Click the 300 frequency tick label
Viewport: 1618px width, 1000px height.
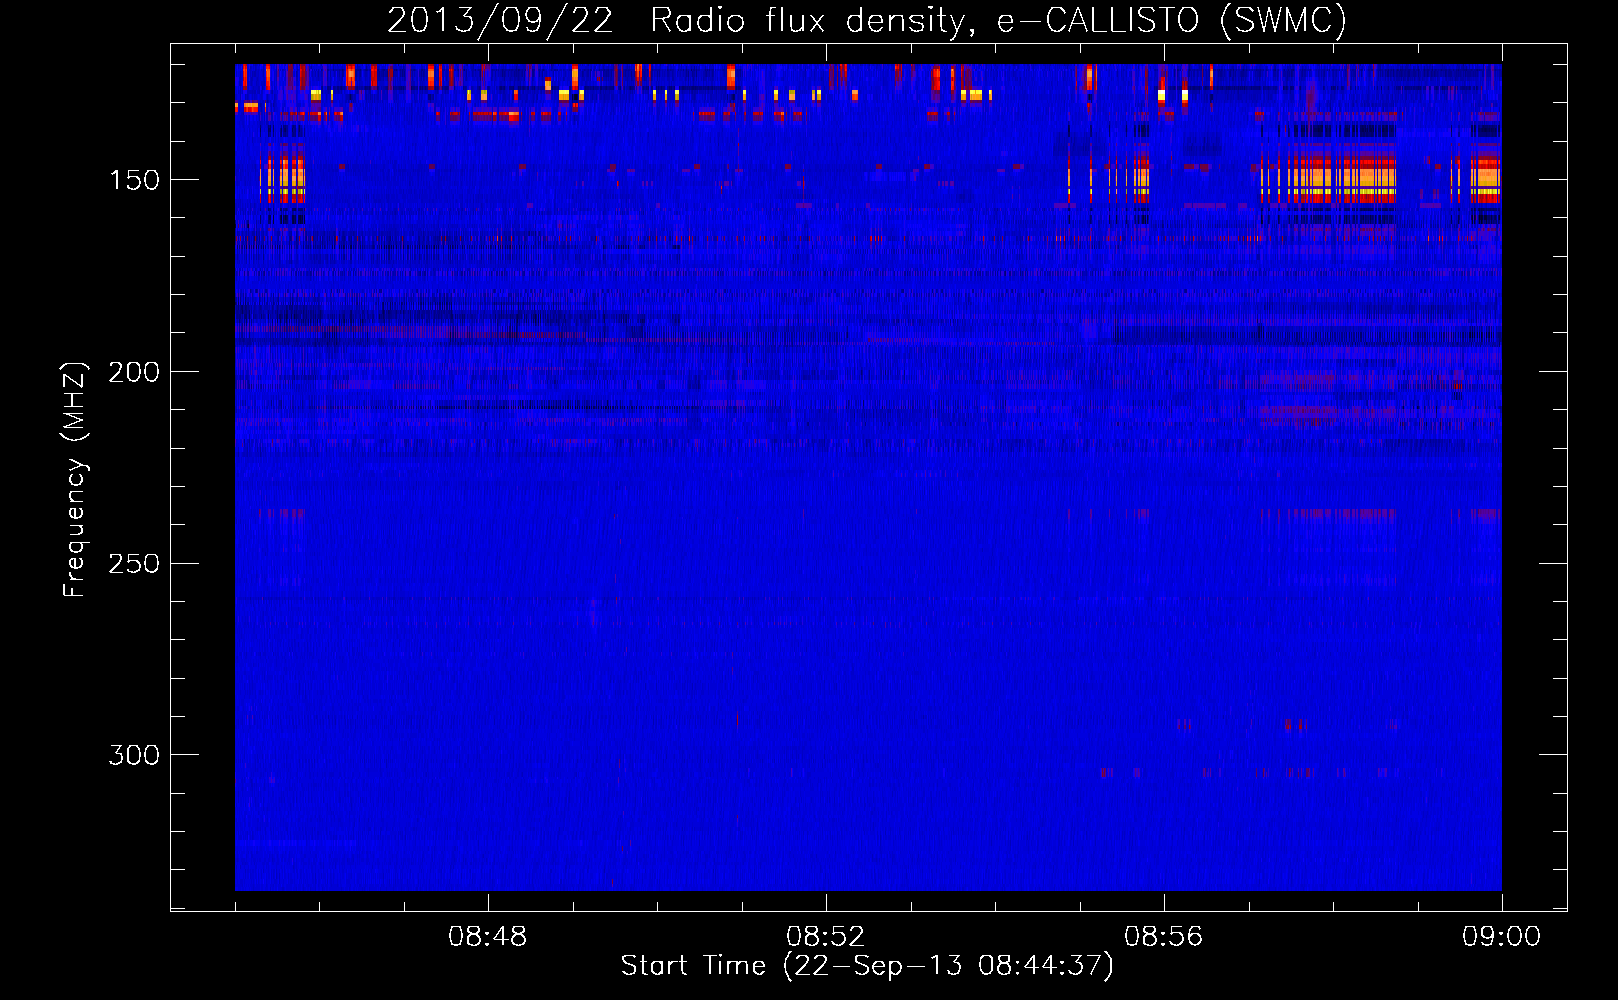point(134,755)
